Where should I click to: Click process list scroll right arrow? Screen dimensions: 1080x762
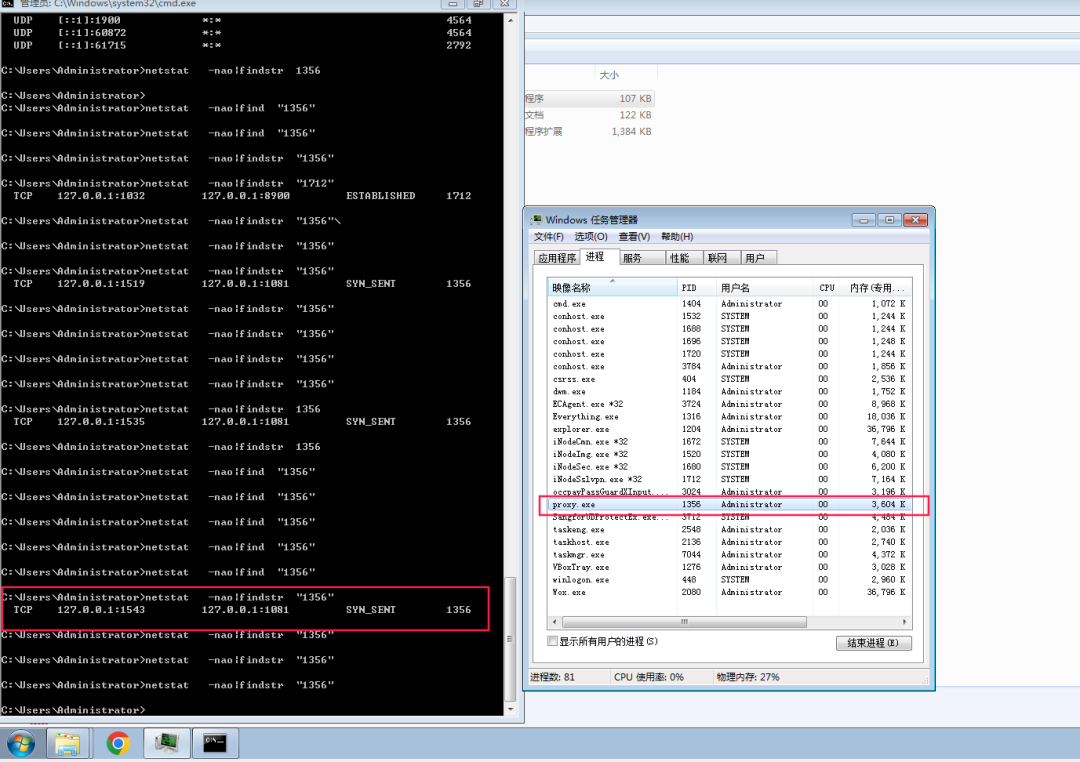[x=904, y=622]
